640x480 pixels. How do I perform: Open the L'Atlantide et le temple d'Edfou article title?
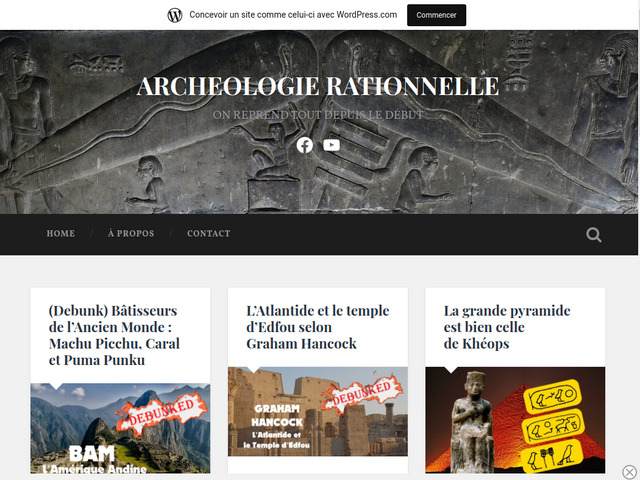[x=318, y=327]
